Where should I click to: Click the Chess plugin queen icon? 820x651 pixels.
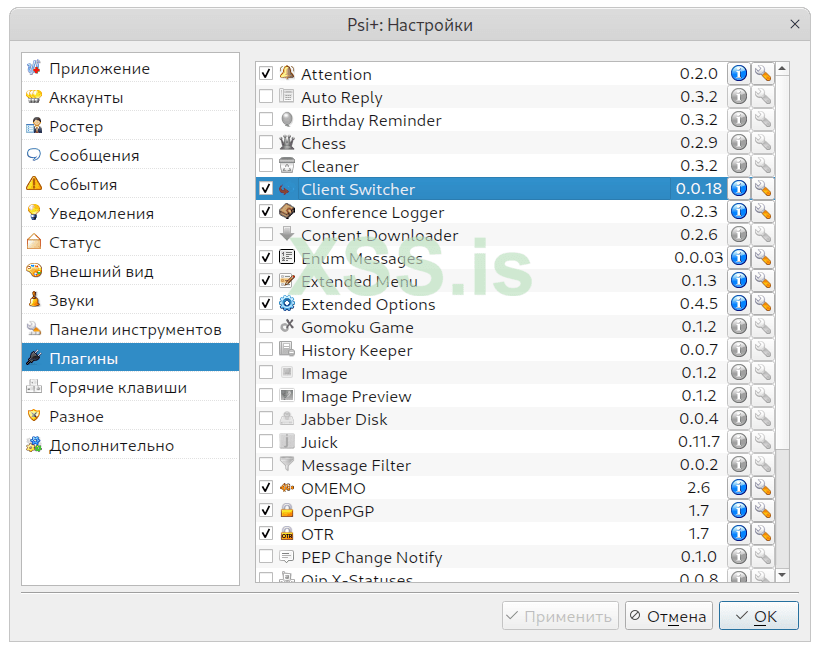[287, 142]
